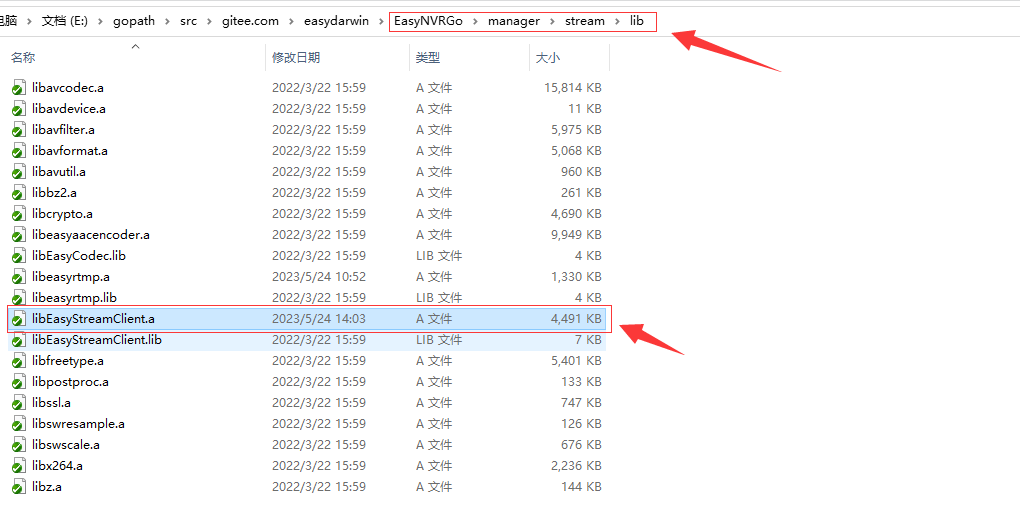The height and width of the screenshot is (518, 1020).
Task: Navigate to gitee.com folder in address bar
Action: [x=250, y=21]
